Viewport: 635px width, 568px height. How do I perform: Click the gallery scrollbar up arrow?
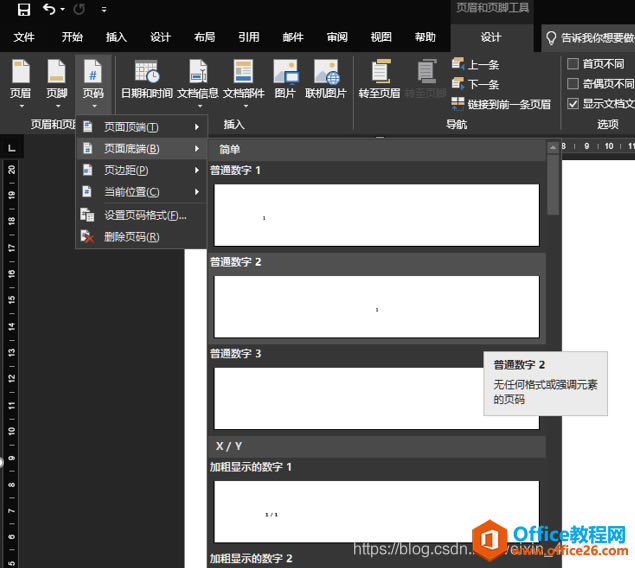click(553, 147)
